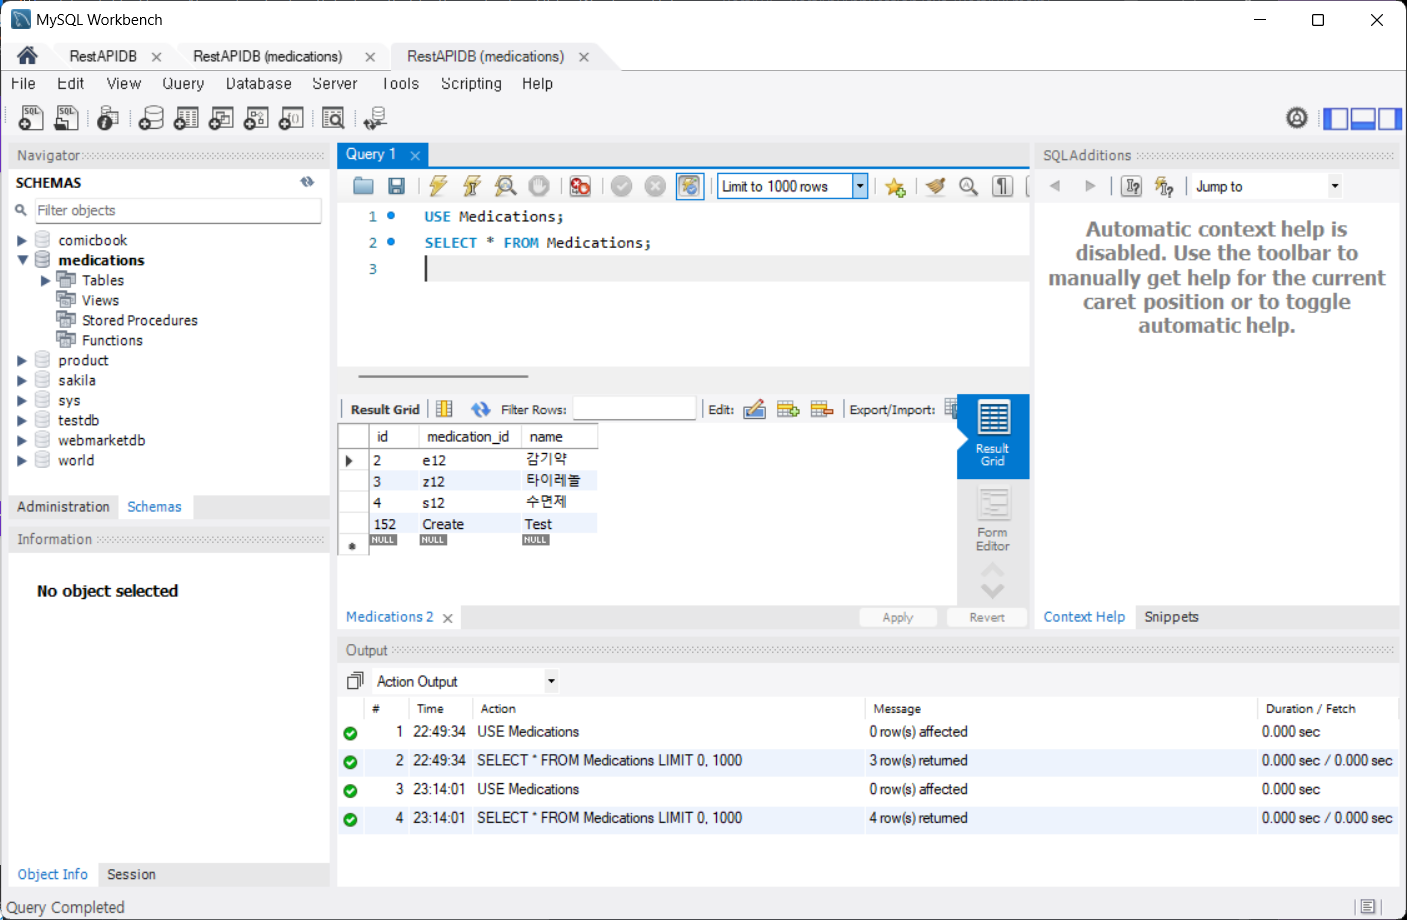
Task: Open an SQL script file in new tab
Action: coord(66,118)
